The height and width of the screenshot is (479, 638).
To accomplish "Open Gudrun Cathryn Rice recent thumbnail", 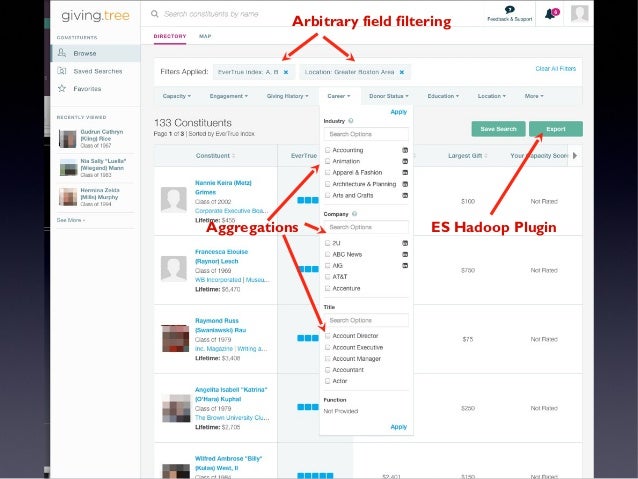I will point(68,139).
